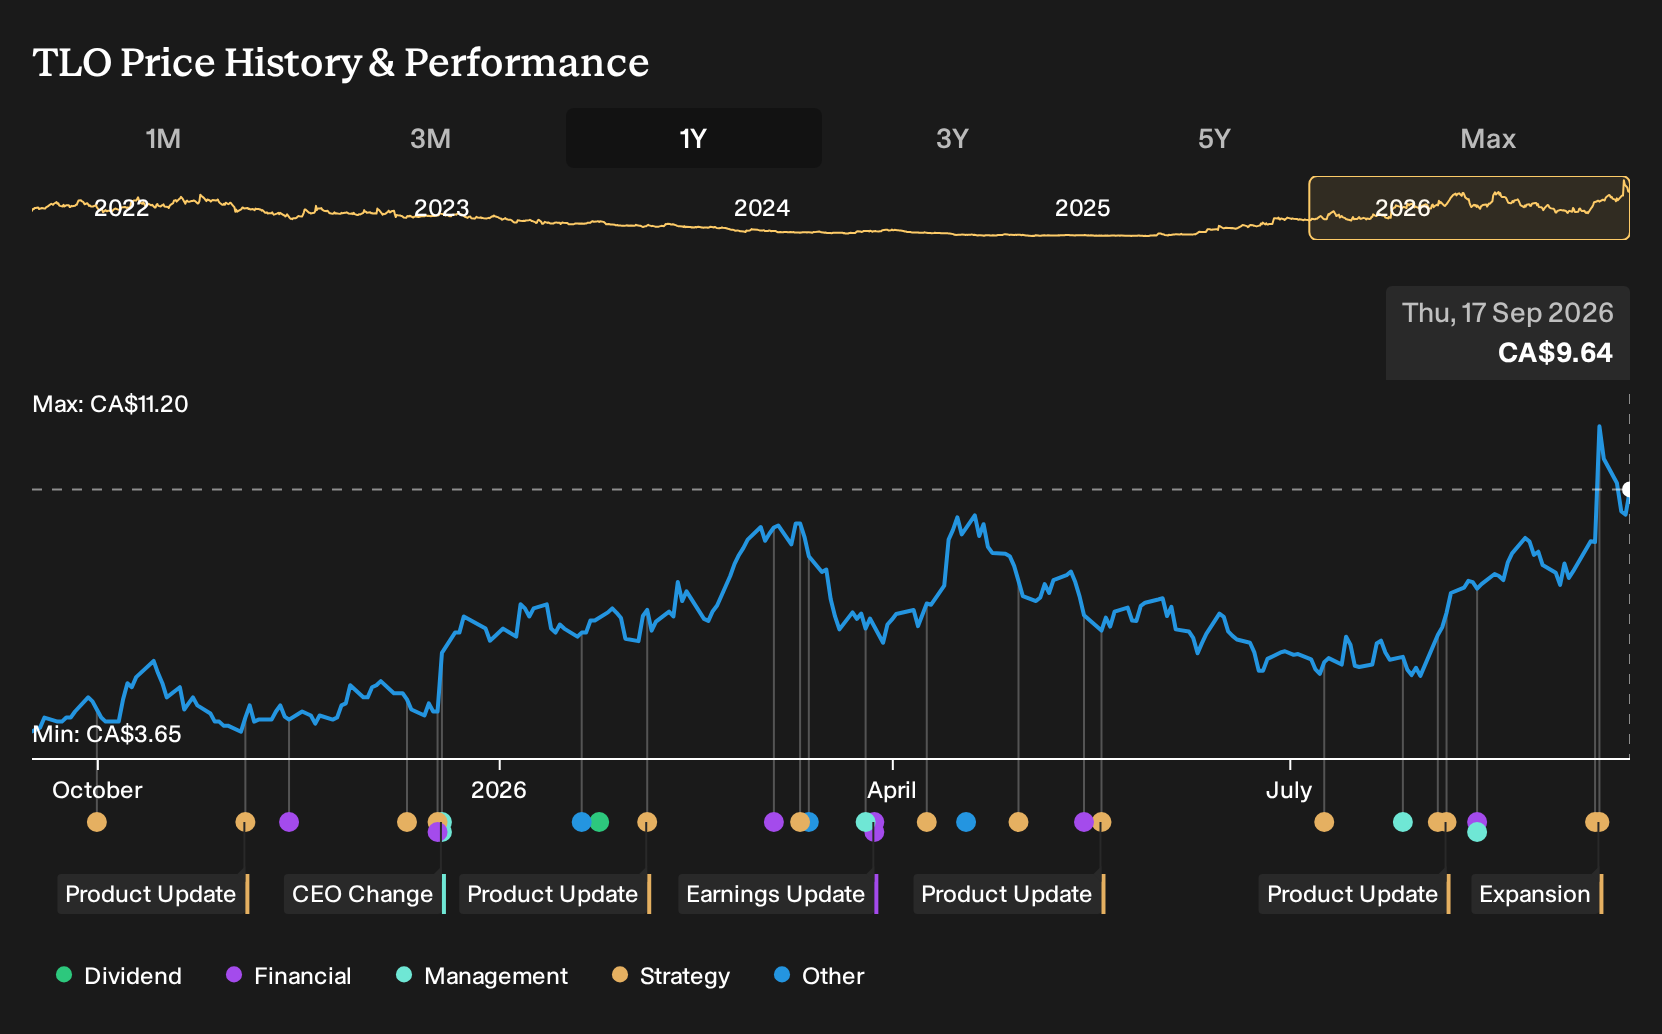The height and width of the screenshot is (1034, 1662).
Task: Click isolated blue Other dot after April
Action: pyautogui.click(x=966, y=822)
